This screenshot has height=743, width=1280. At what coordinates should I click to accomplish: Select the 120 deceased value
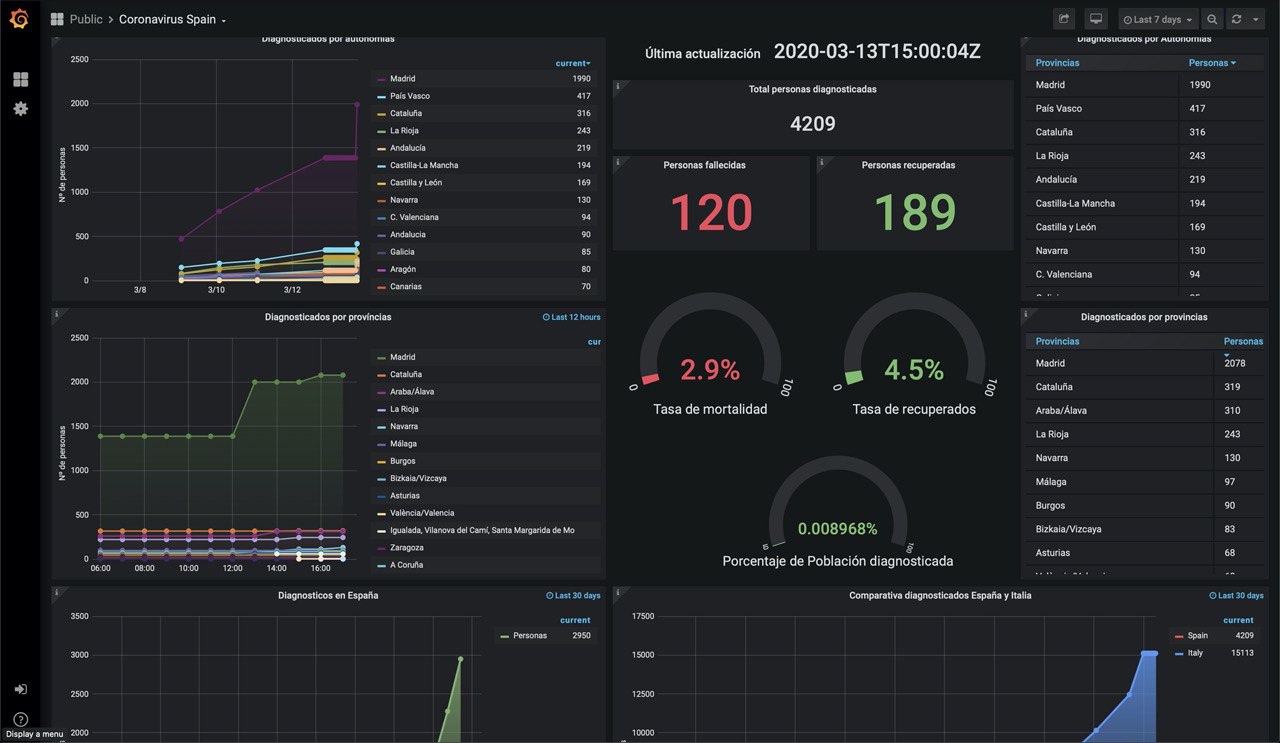click(x=711, y=212)
